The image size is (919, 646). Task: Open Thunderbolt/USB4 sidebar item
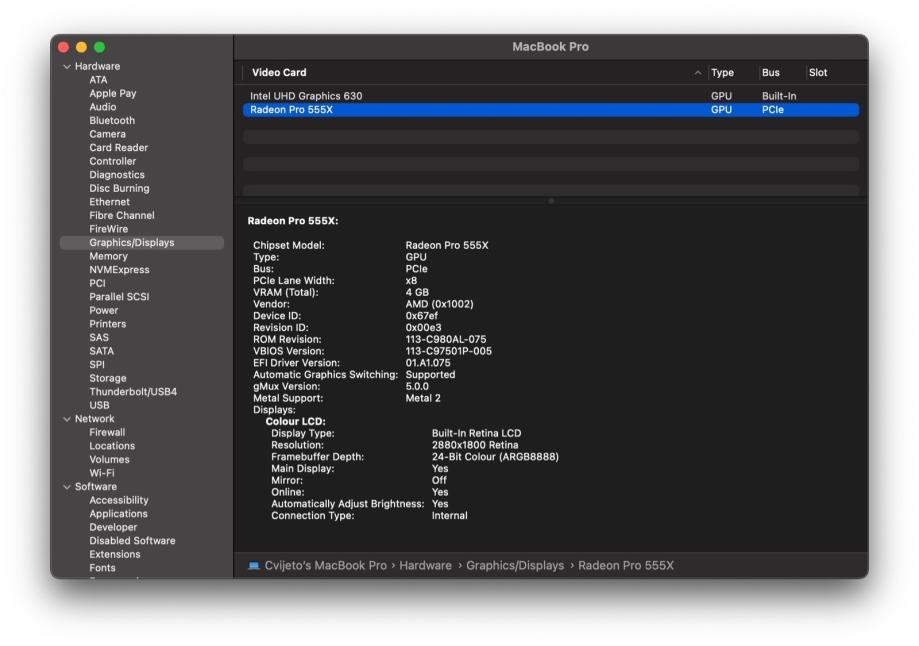133,392
